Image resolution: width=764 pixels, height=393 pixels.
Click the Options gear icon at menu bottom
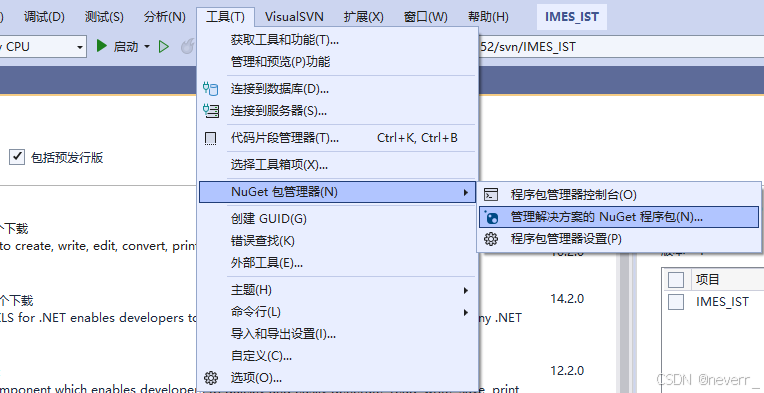(x=210, y=378)
